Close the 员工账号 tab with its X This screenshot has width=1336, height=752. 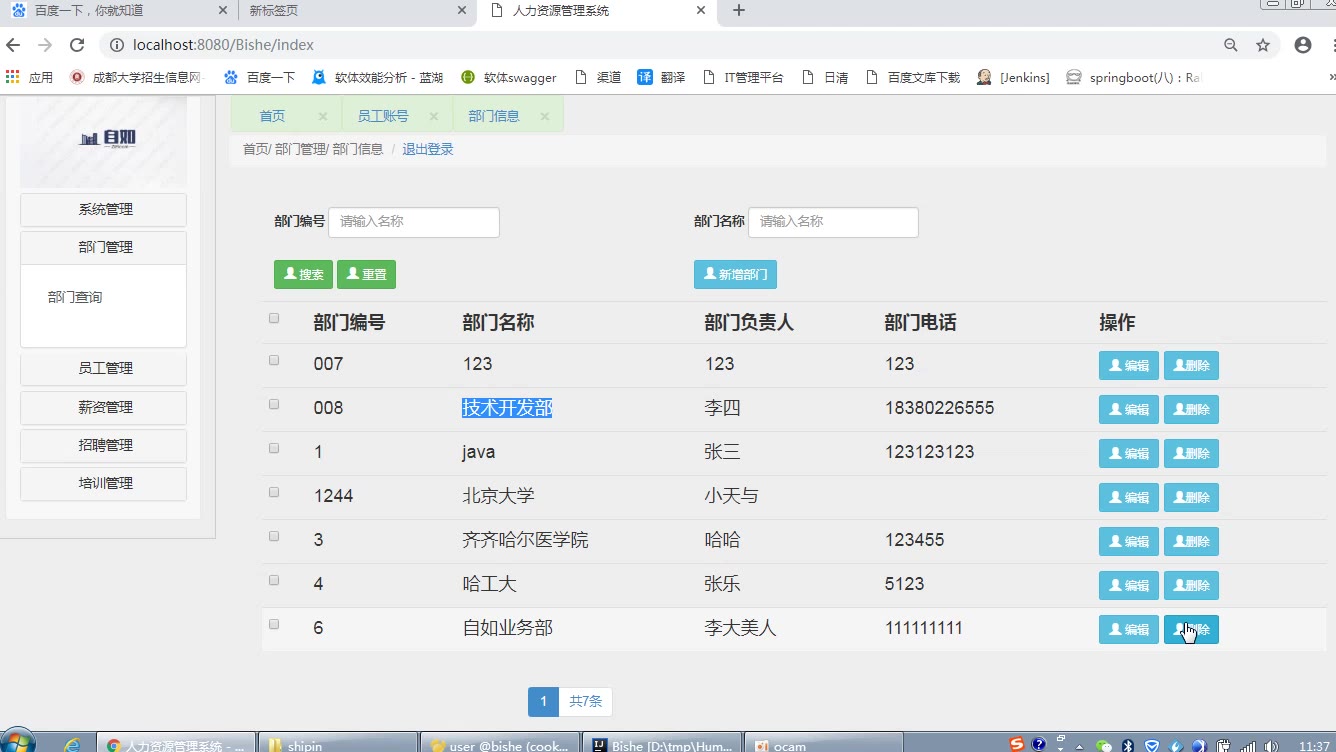click(x=434, y=116)
